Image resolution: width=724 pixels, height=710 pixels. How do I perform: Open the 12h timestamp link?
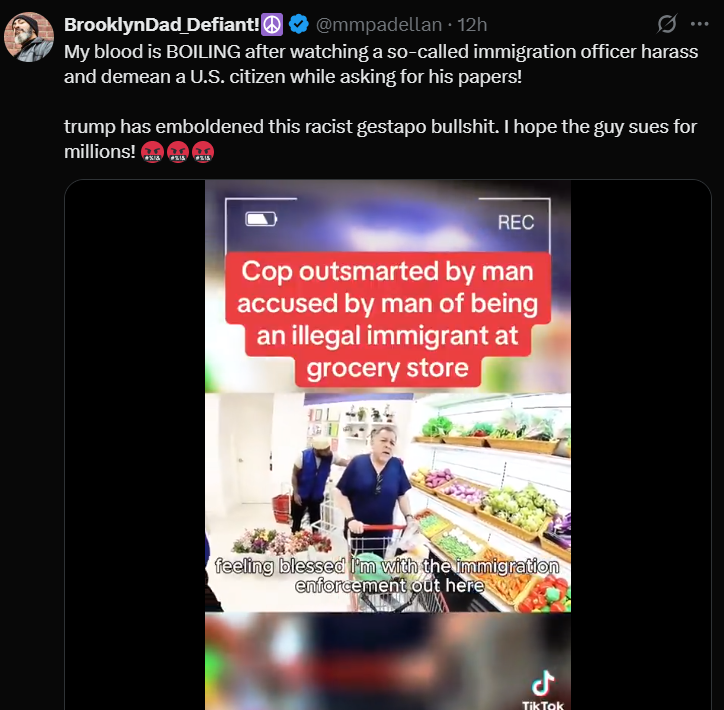tap(472, 24)
